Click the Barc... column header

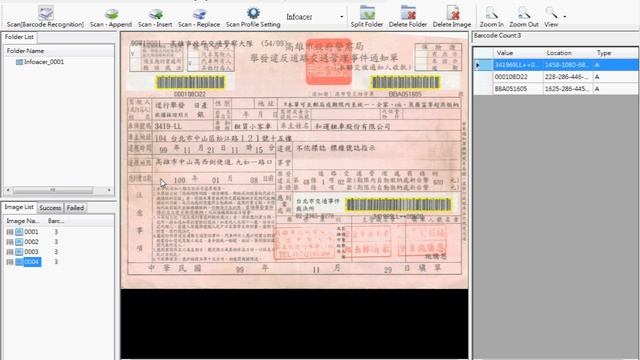point(56,221)
